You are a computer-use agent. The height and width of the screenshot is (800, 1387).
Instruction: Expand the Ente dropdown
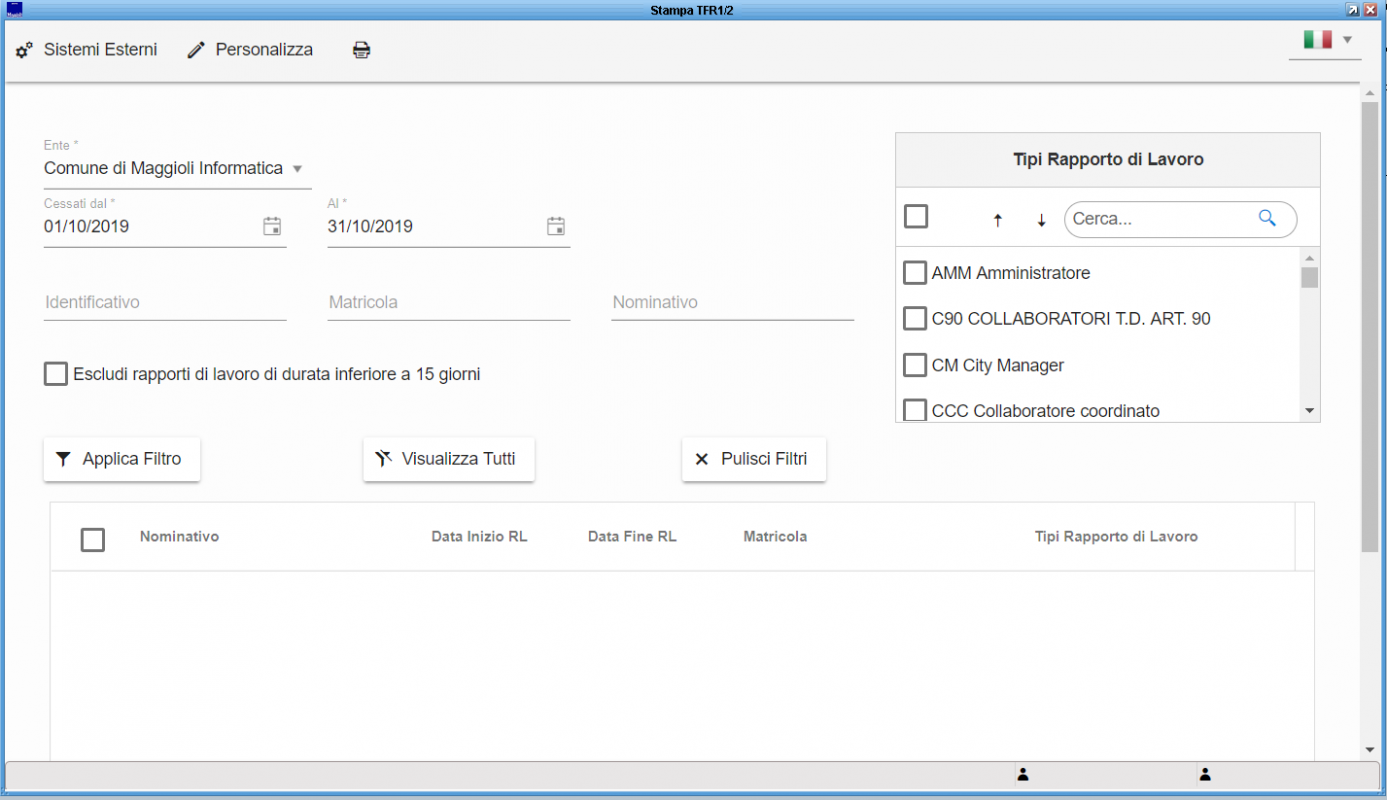click(297, 169)
